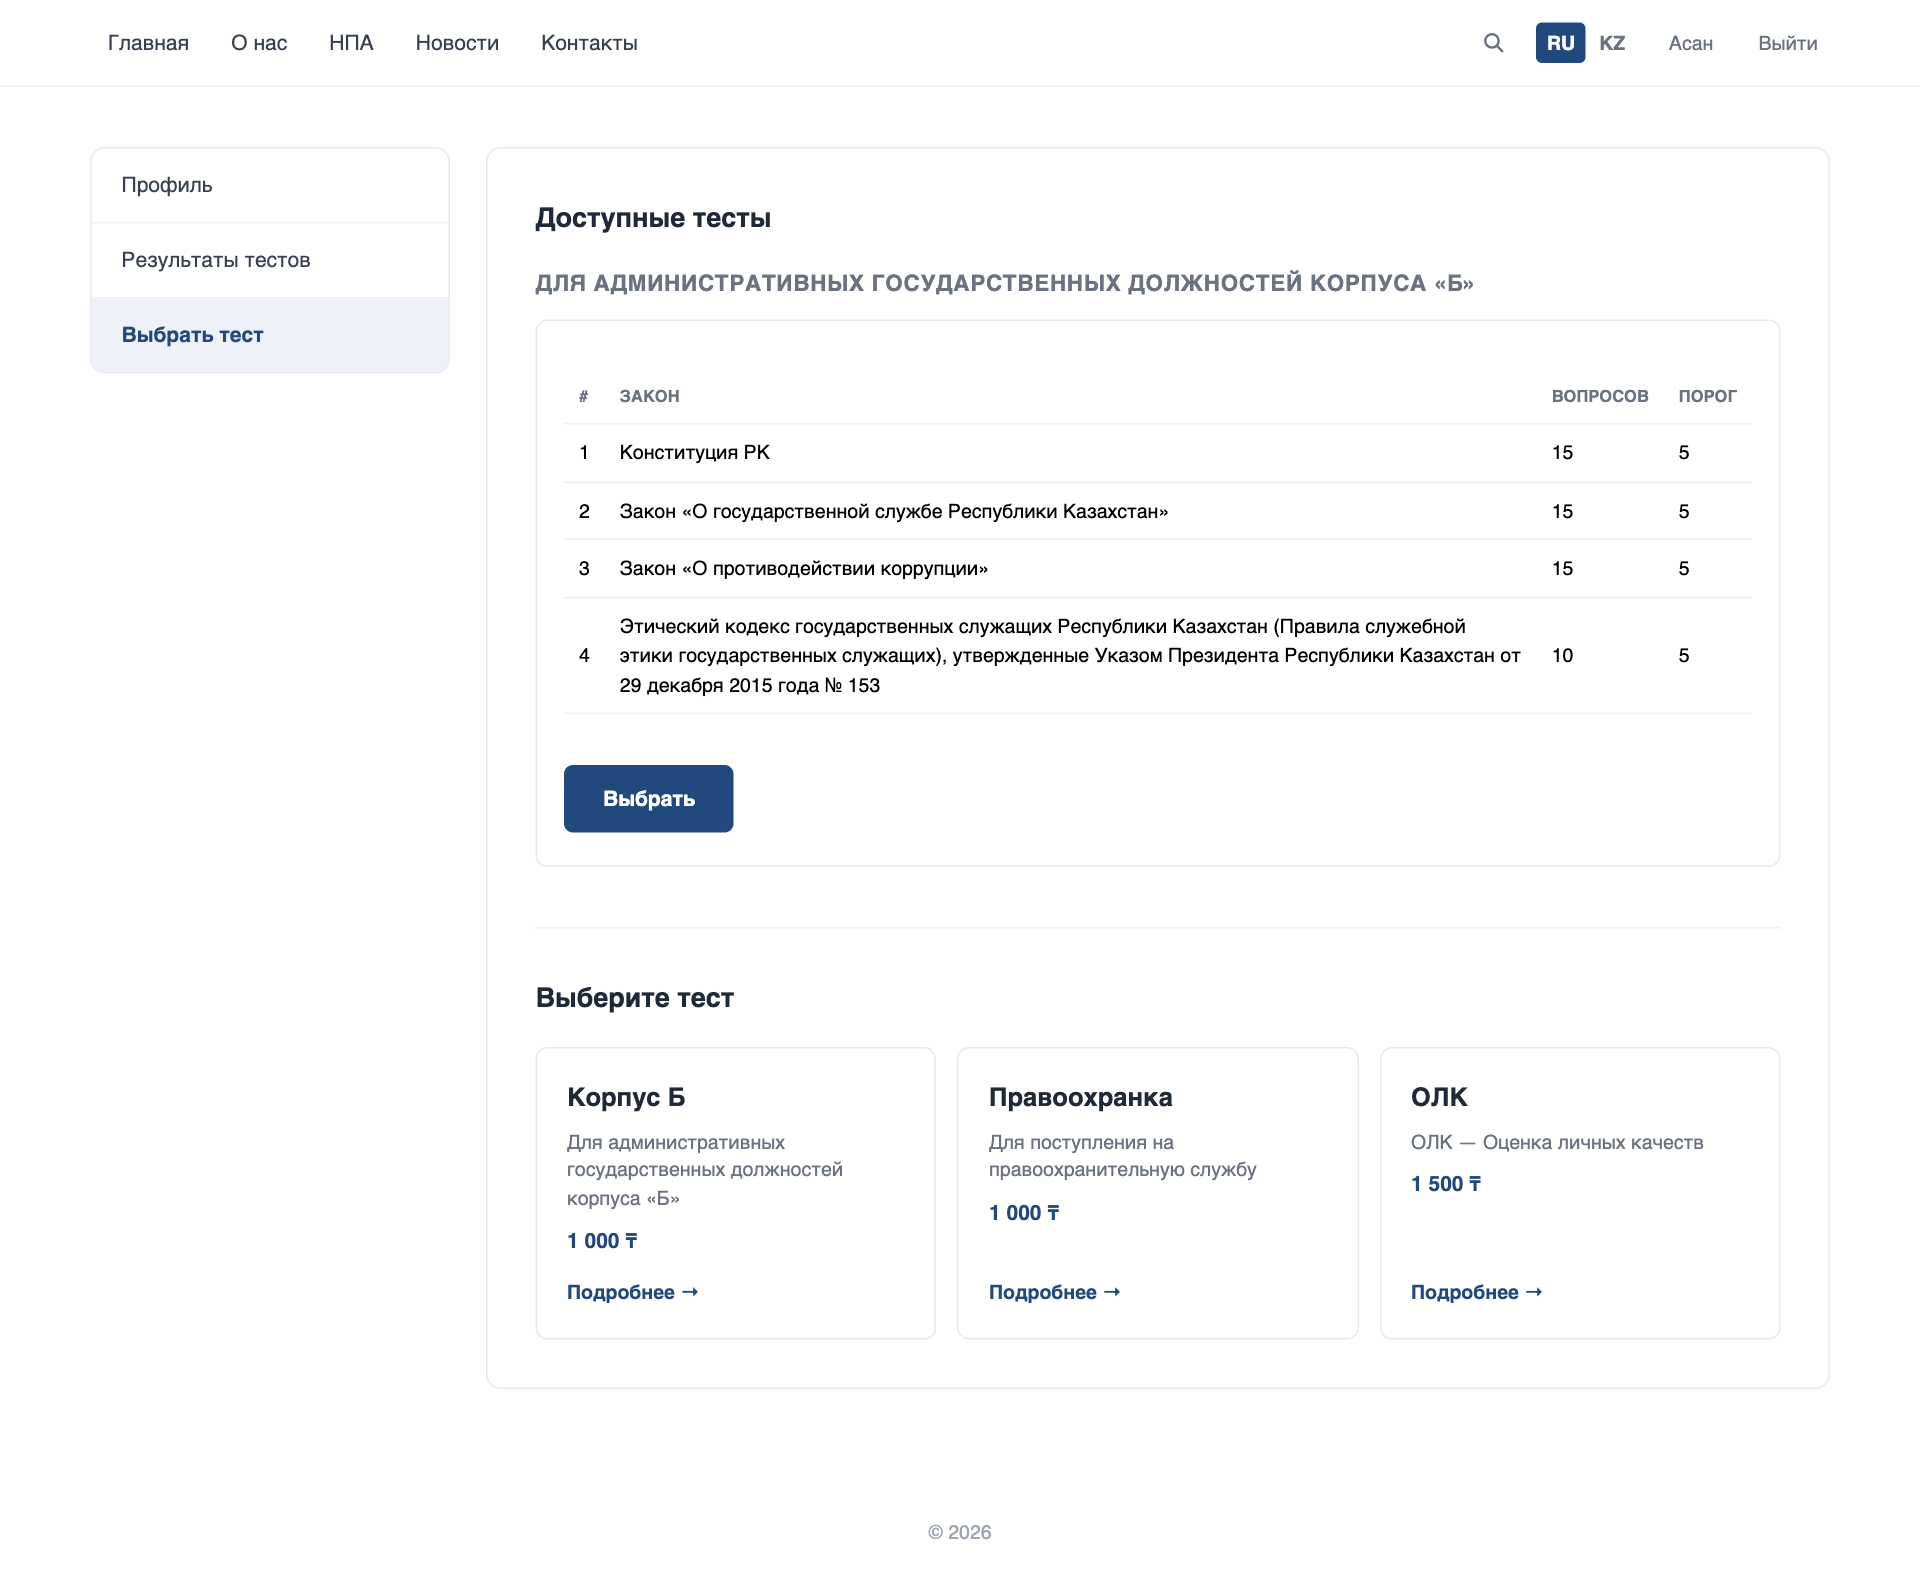Select the Правоохранка test card title

pyautogui.click(x=1080, y=1097)
